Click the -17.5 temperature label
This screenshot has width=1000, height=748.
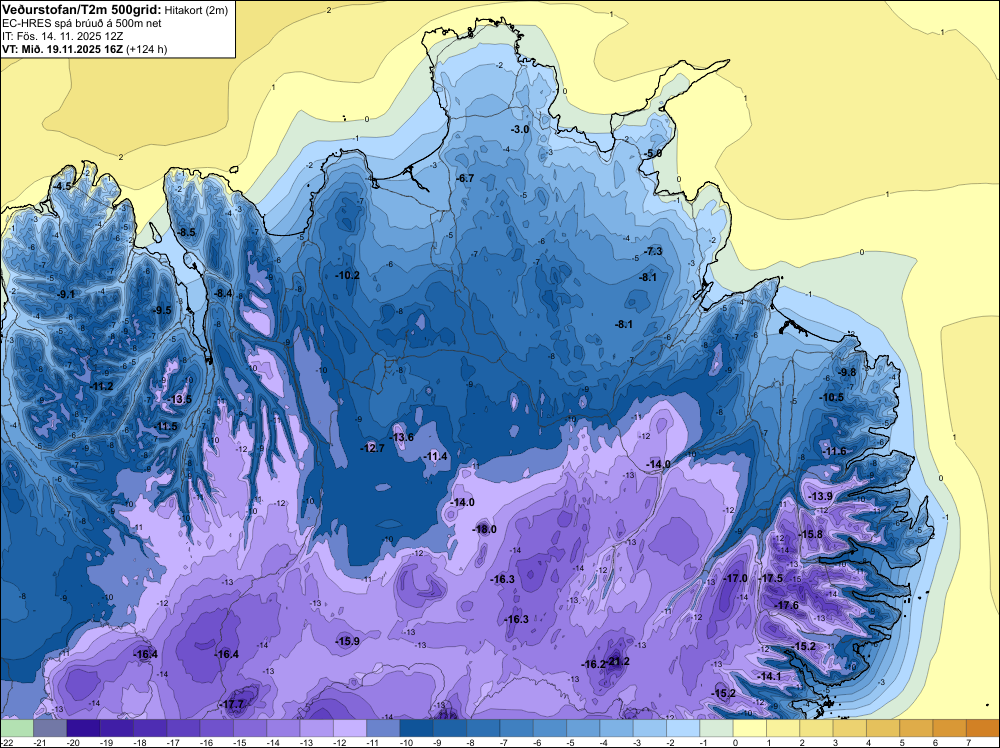pyautogui.click(x=771, y=578)
